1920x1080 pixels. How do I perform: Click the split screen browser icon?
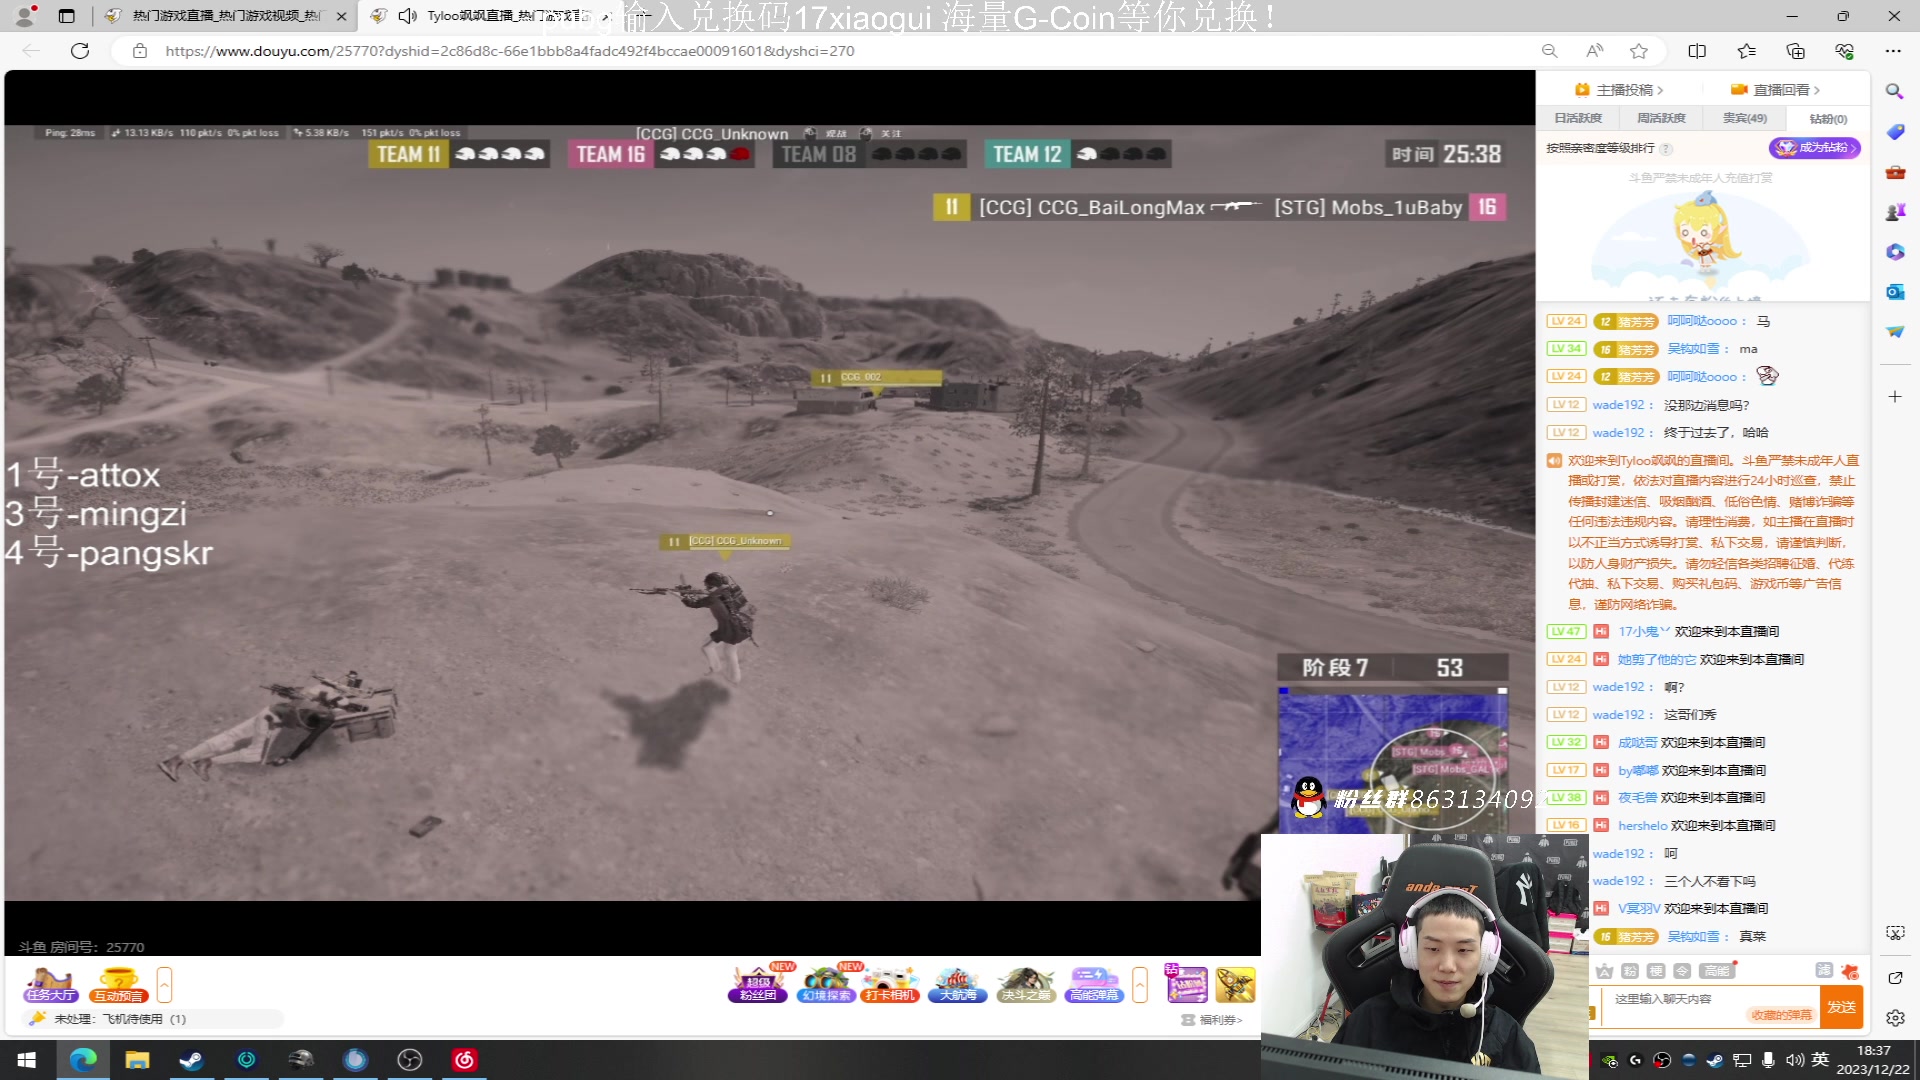1697,51
